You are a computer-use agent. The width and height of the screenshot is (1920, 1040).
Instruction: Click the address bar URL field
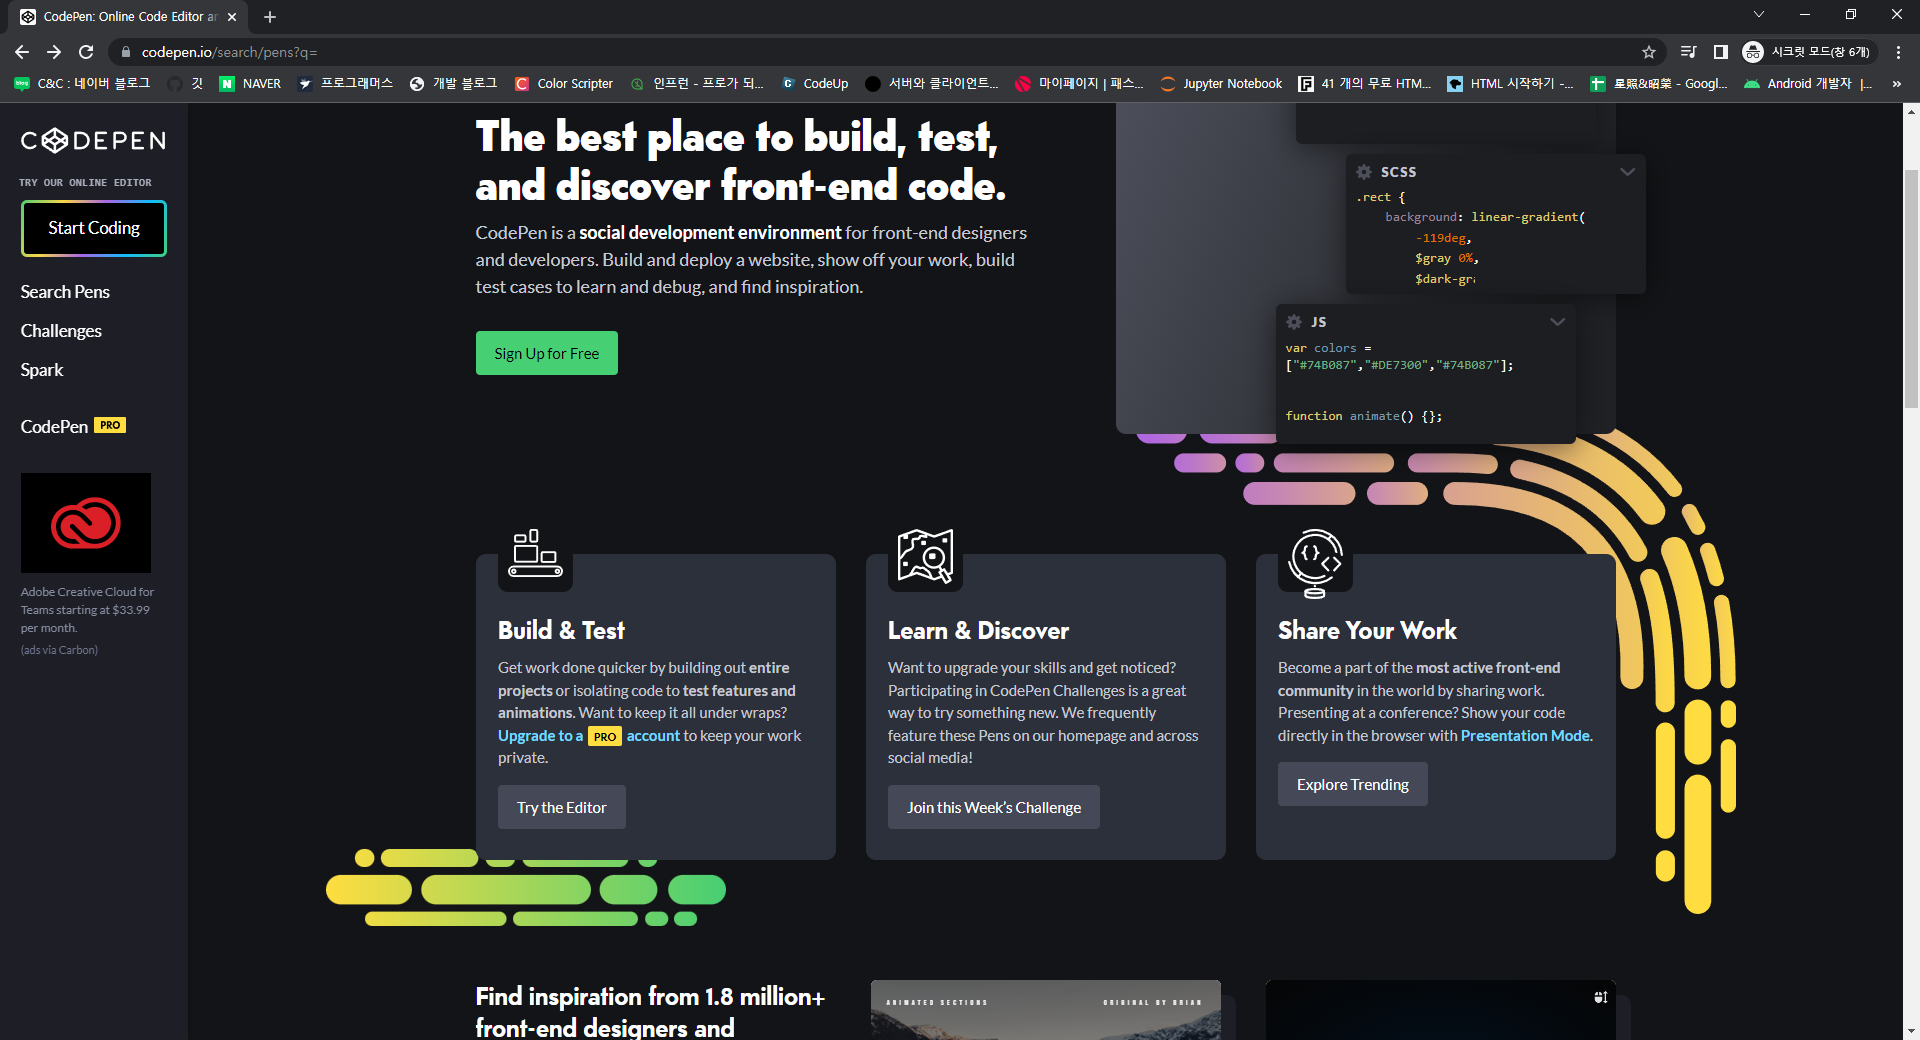point(880,52)
